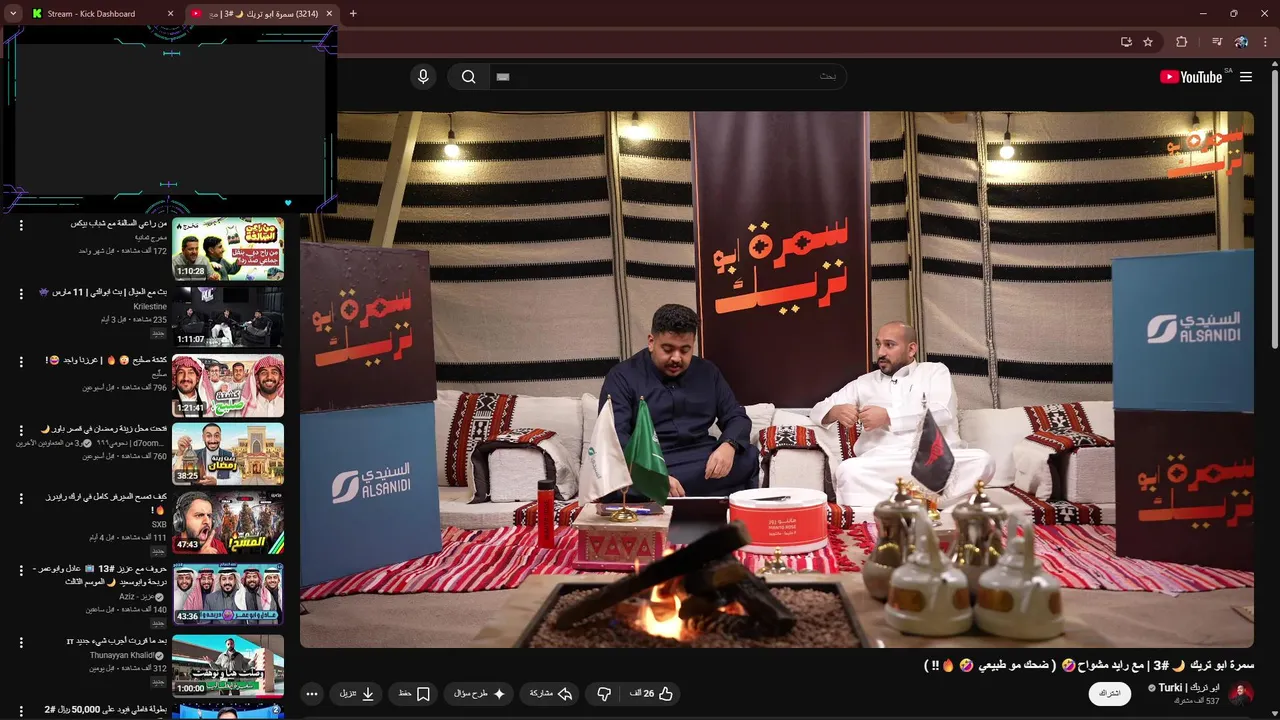
Task: Open the YouTube hamburger guide menu
Action: pyautogui.click(x=1246, y=77)
